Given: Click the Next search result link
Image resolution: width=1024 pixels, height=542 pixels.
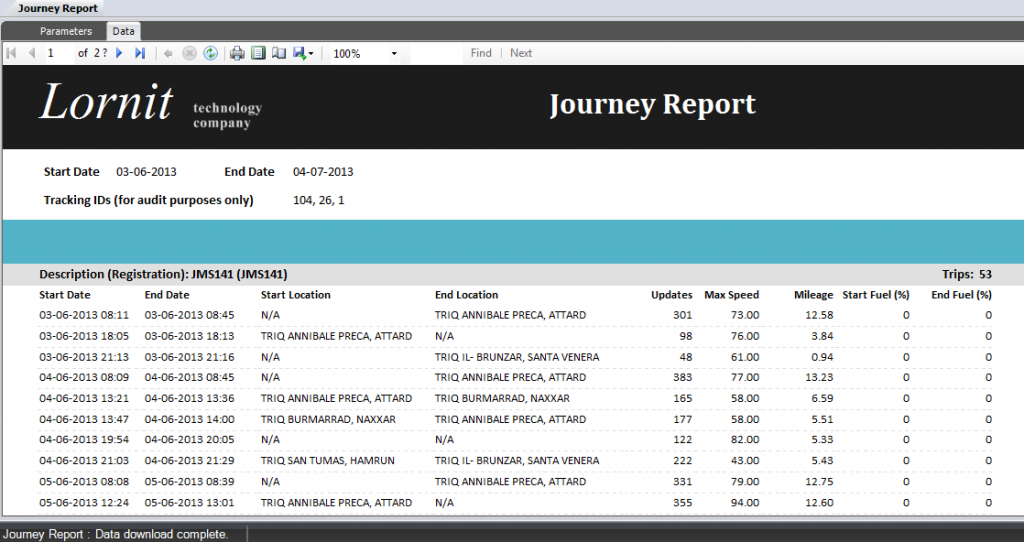Looking at the screenshot, I should click(x=521, y=53).
